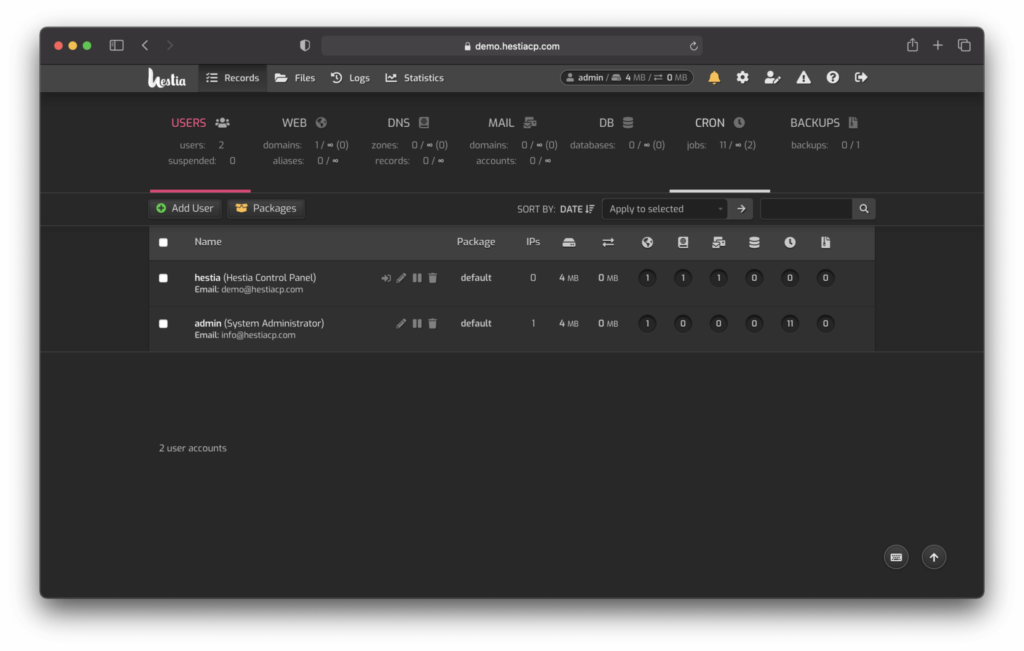Click the warning triangle icon
This screenshot has width=1024, height=651.
click(x=803, y=78)
